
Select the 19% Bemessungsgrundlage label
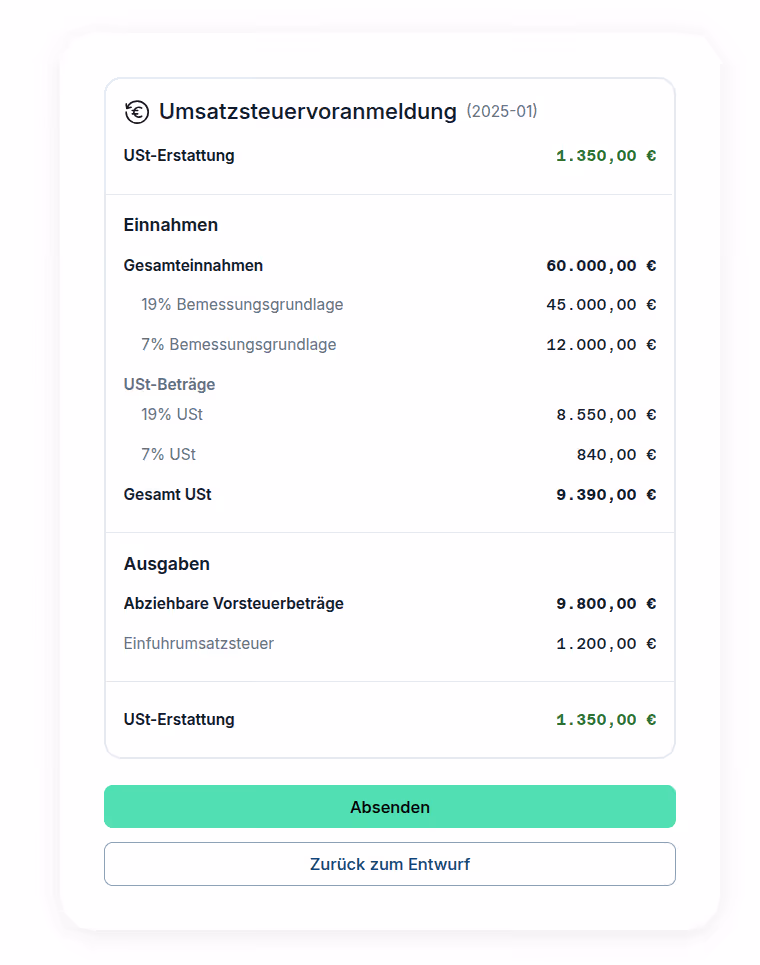[242, 305]
